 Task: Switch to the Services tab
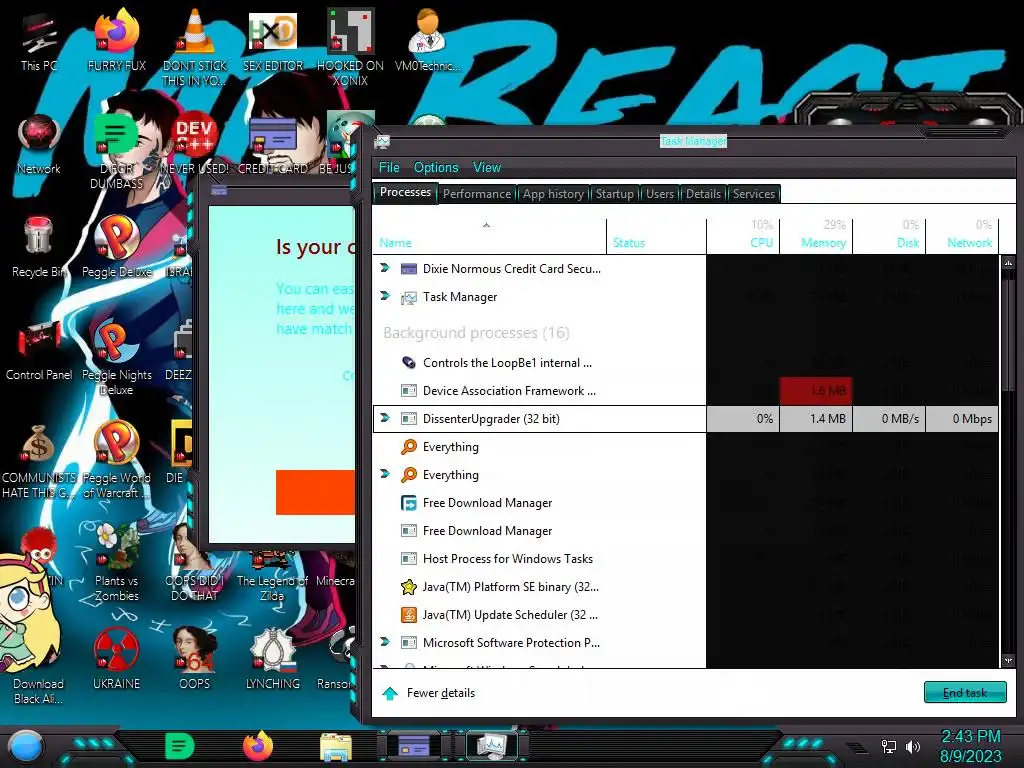click(x=754, y=194)
